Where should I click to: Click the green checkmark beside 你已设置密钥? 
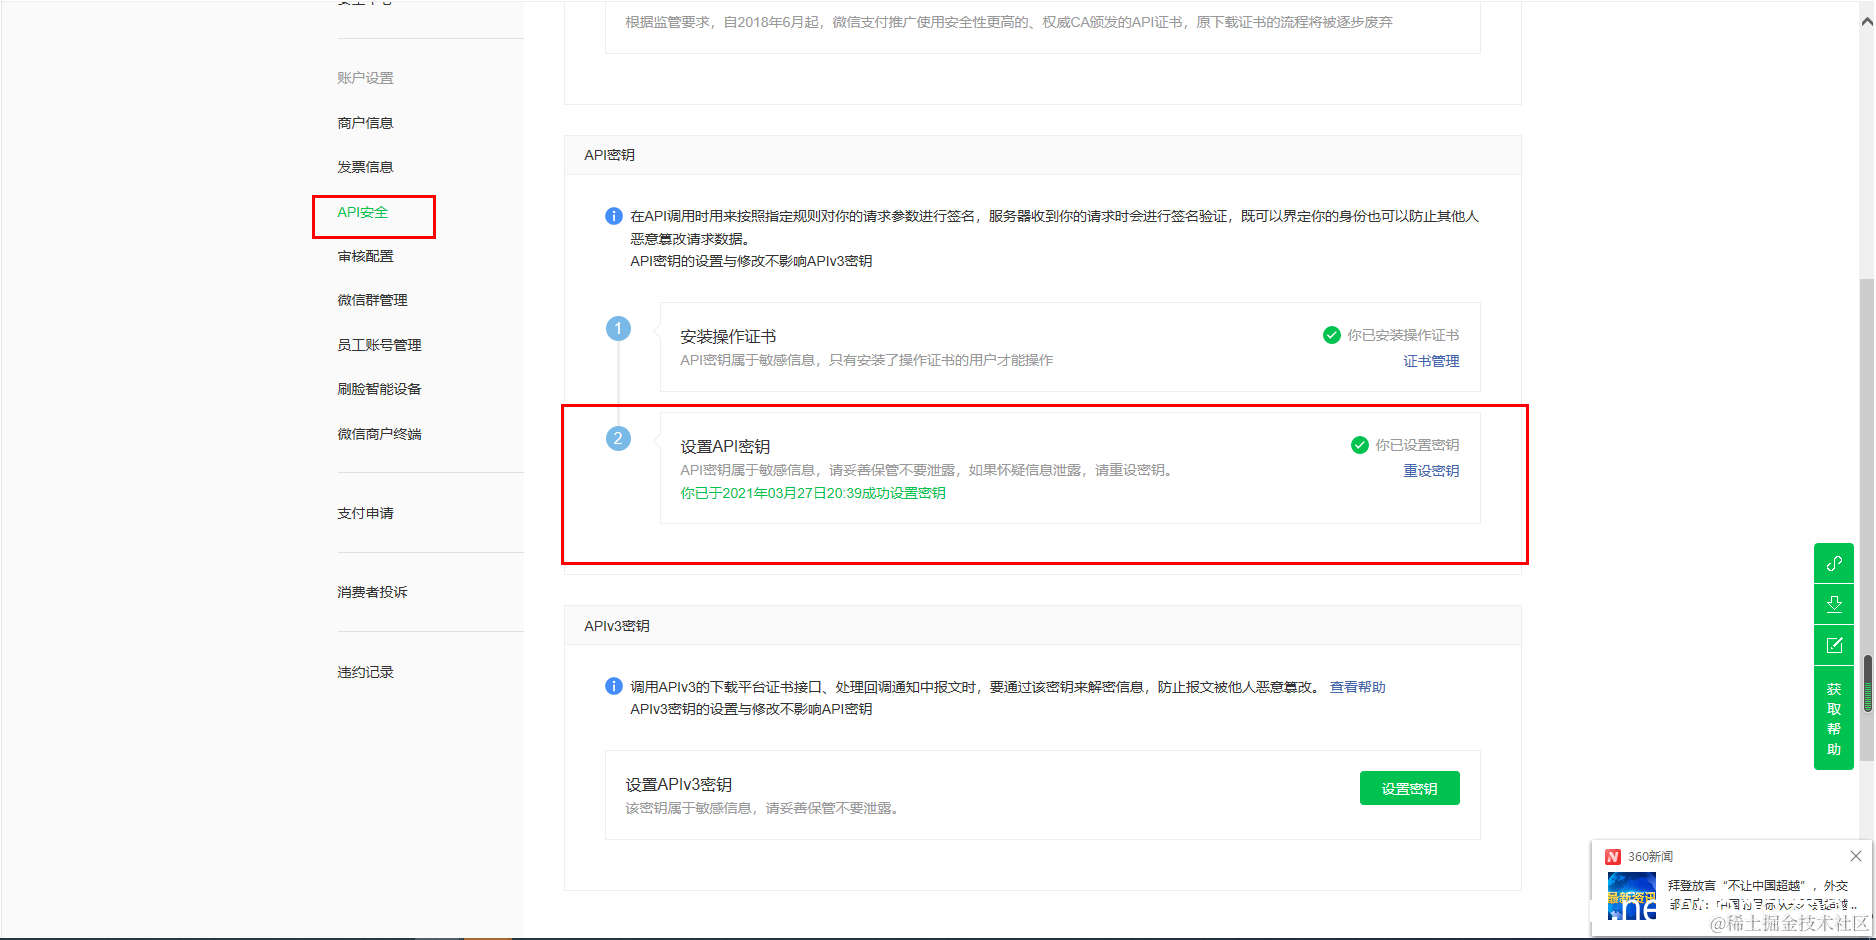click(x=1360, y=445)
